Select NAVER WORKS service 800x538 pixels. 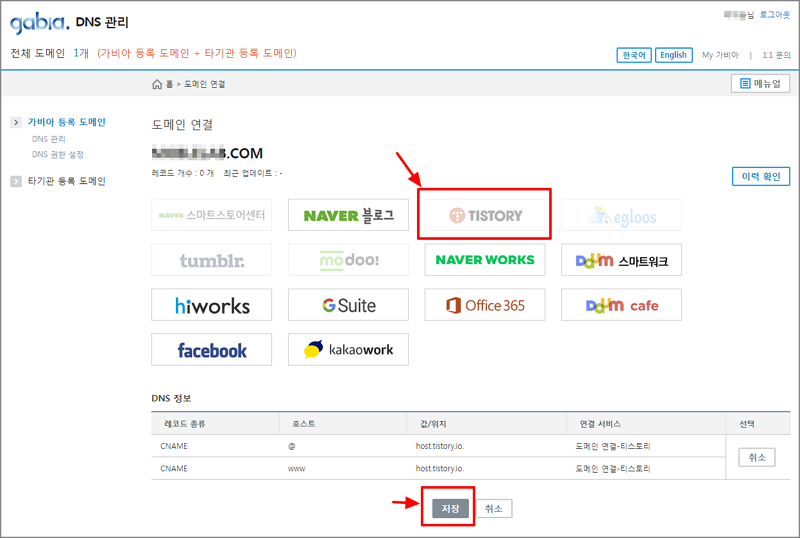coord(485,260)
